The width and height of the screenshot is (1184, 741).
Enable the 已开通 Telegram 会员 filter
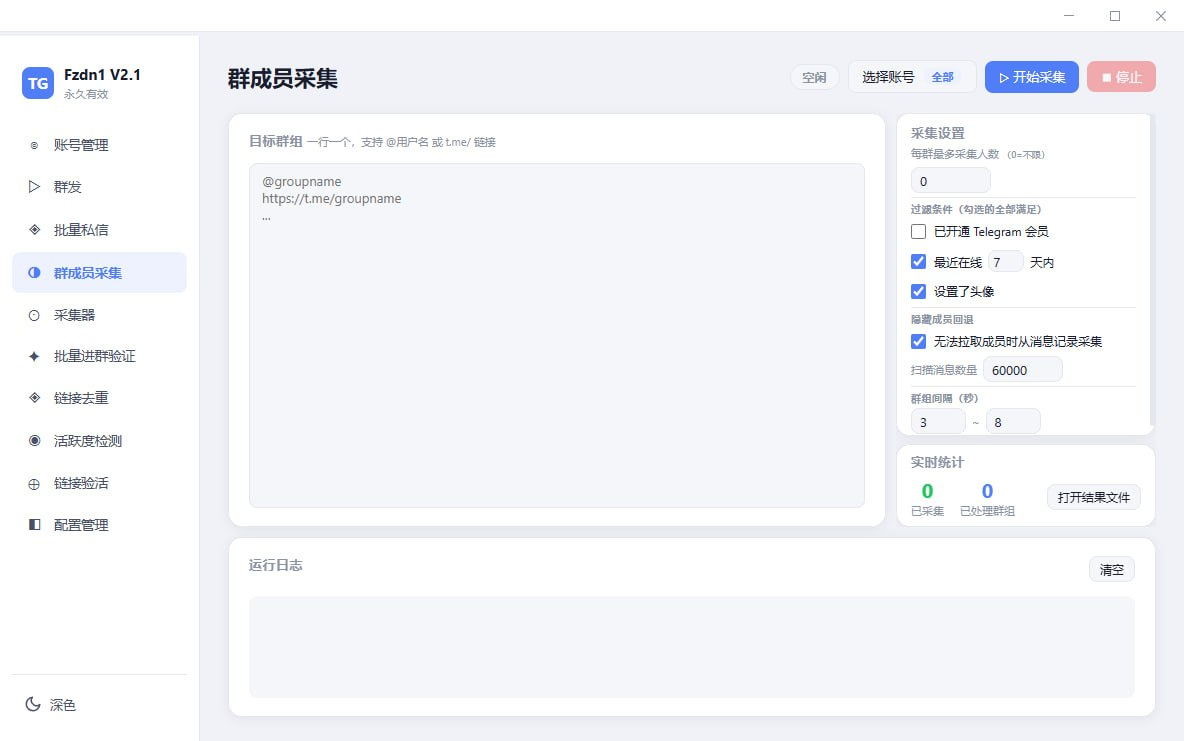pos(918,231)
